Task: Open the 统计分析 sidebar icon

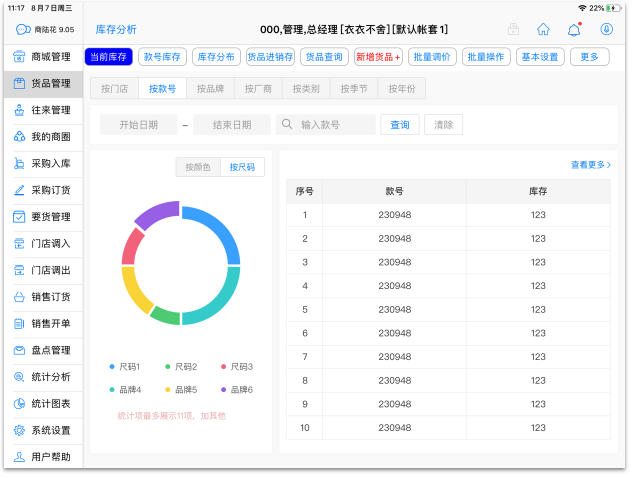Action: [19, 377]
